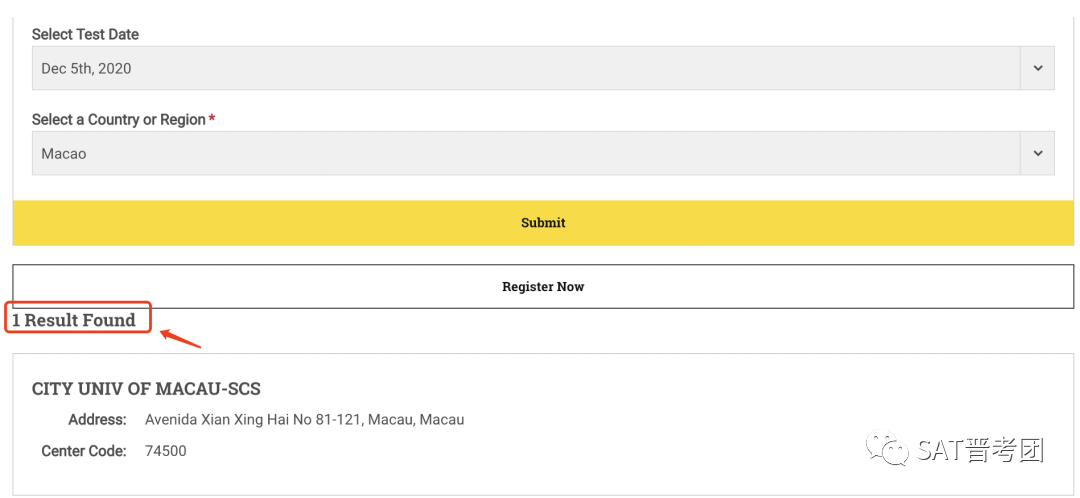The height and width of the screenshot is (498, 1080).
Task: Select the CITY UNIV OF MACAU-SCS title
Action: coord(146,389)
